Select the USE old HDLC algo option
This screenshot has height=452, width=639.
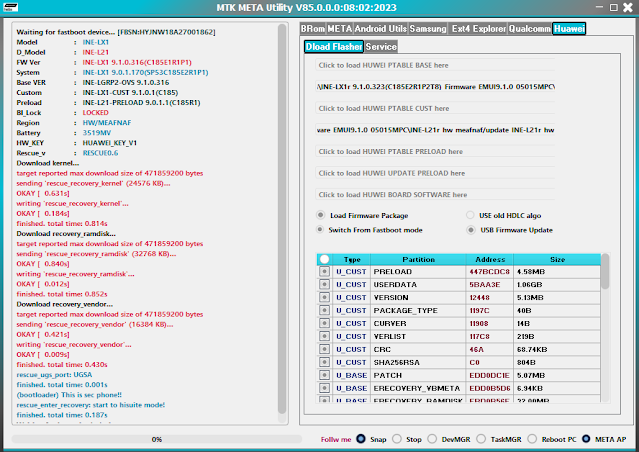pos(470,215)
